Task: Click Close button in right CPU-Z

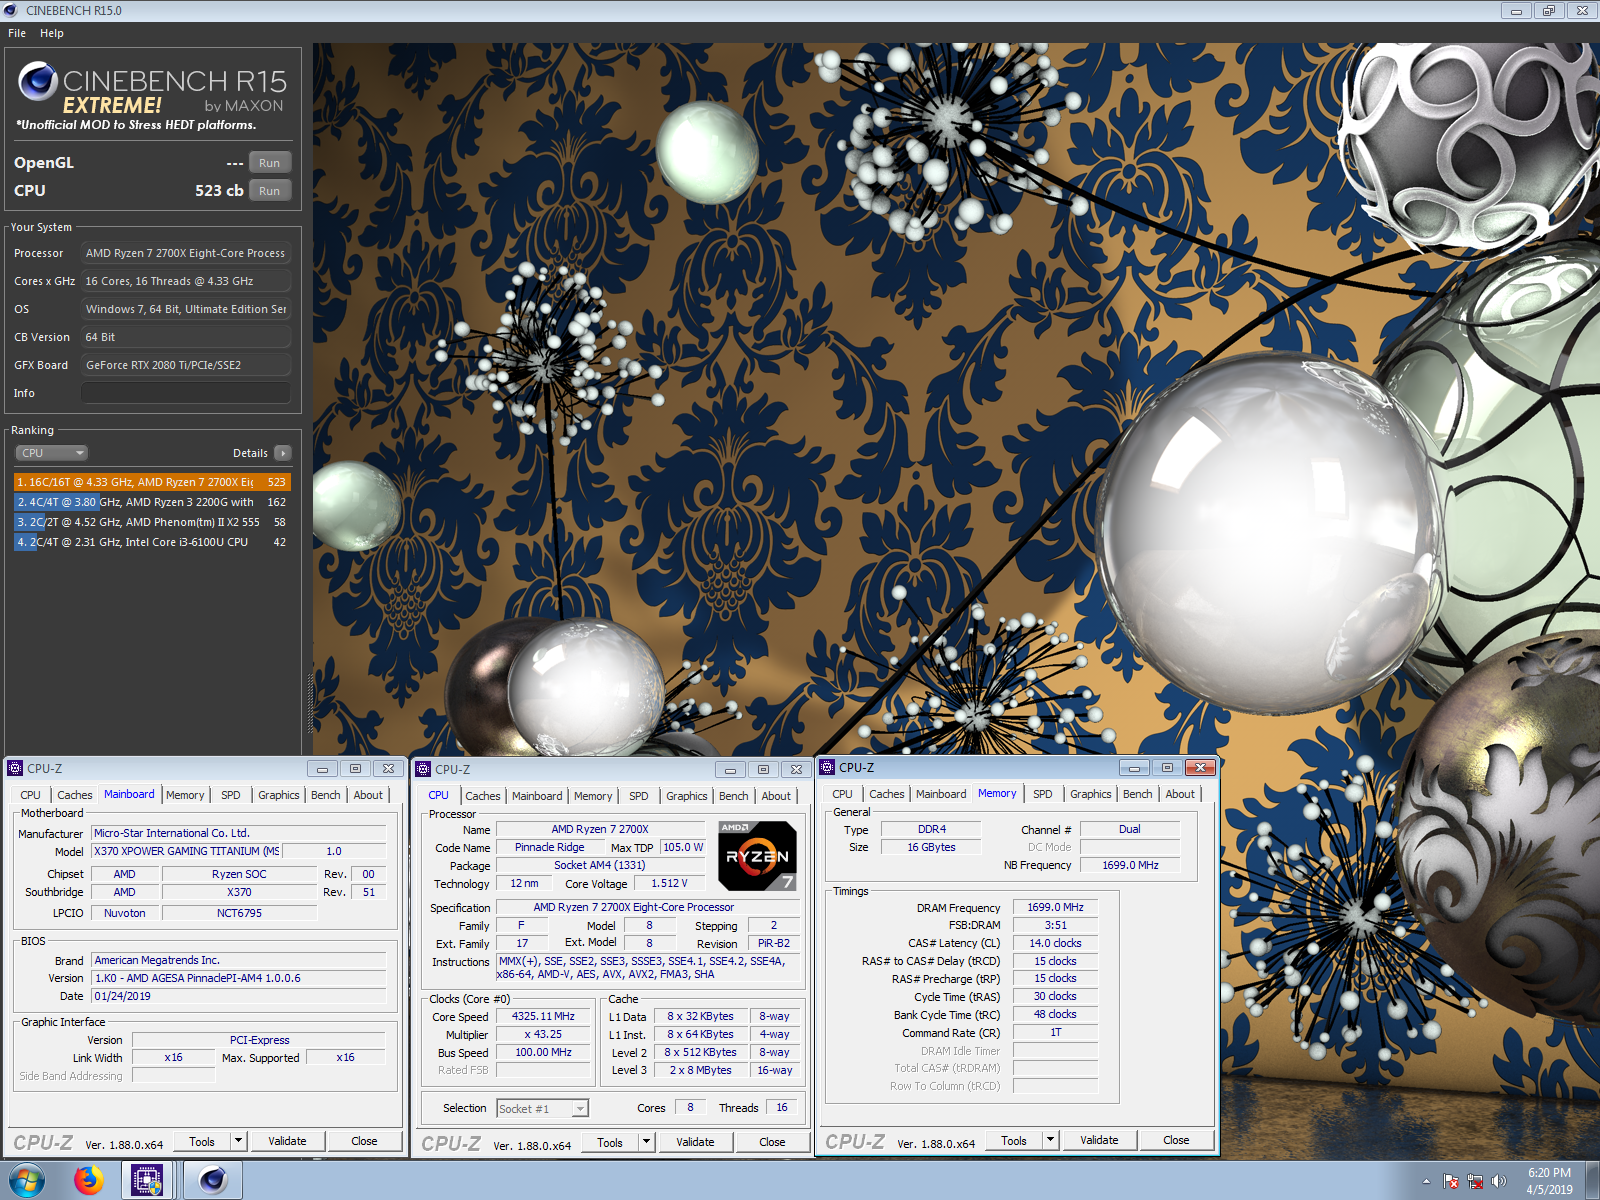Action: tap(1176, 1140)
